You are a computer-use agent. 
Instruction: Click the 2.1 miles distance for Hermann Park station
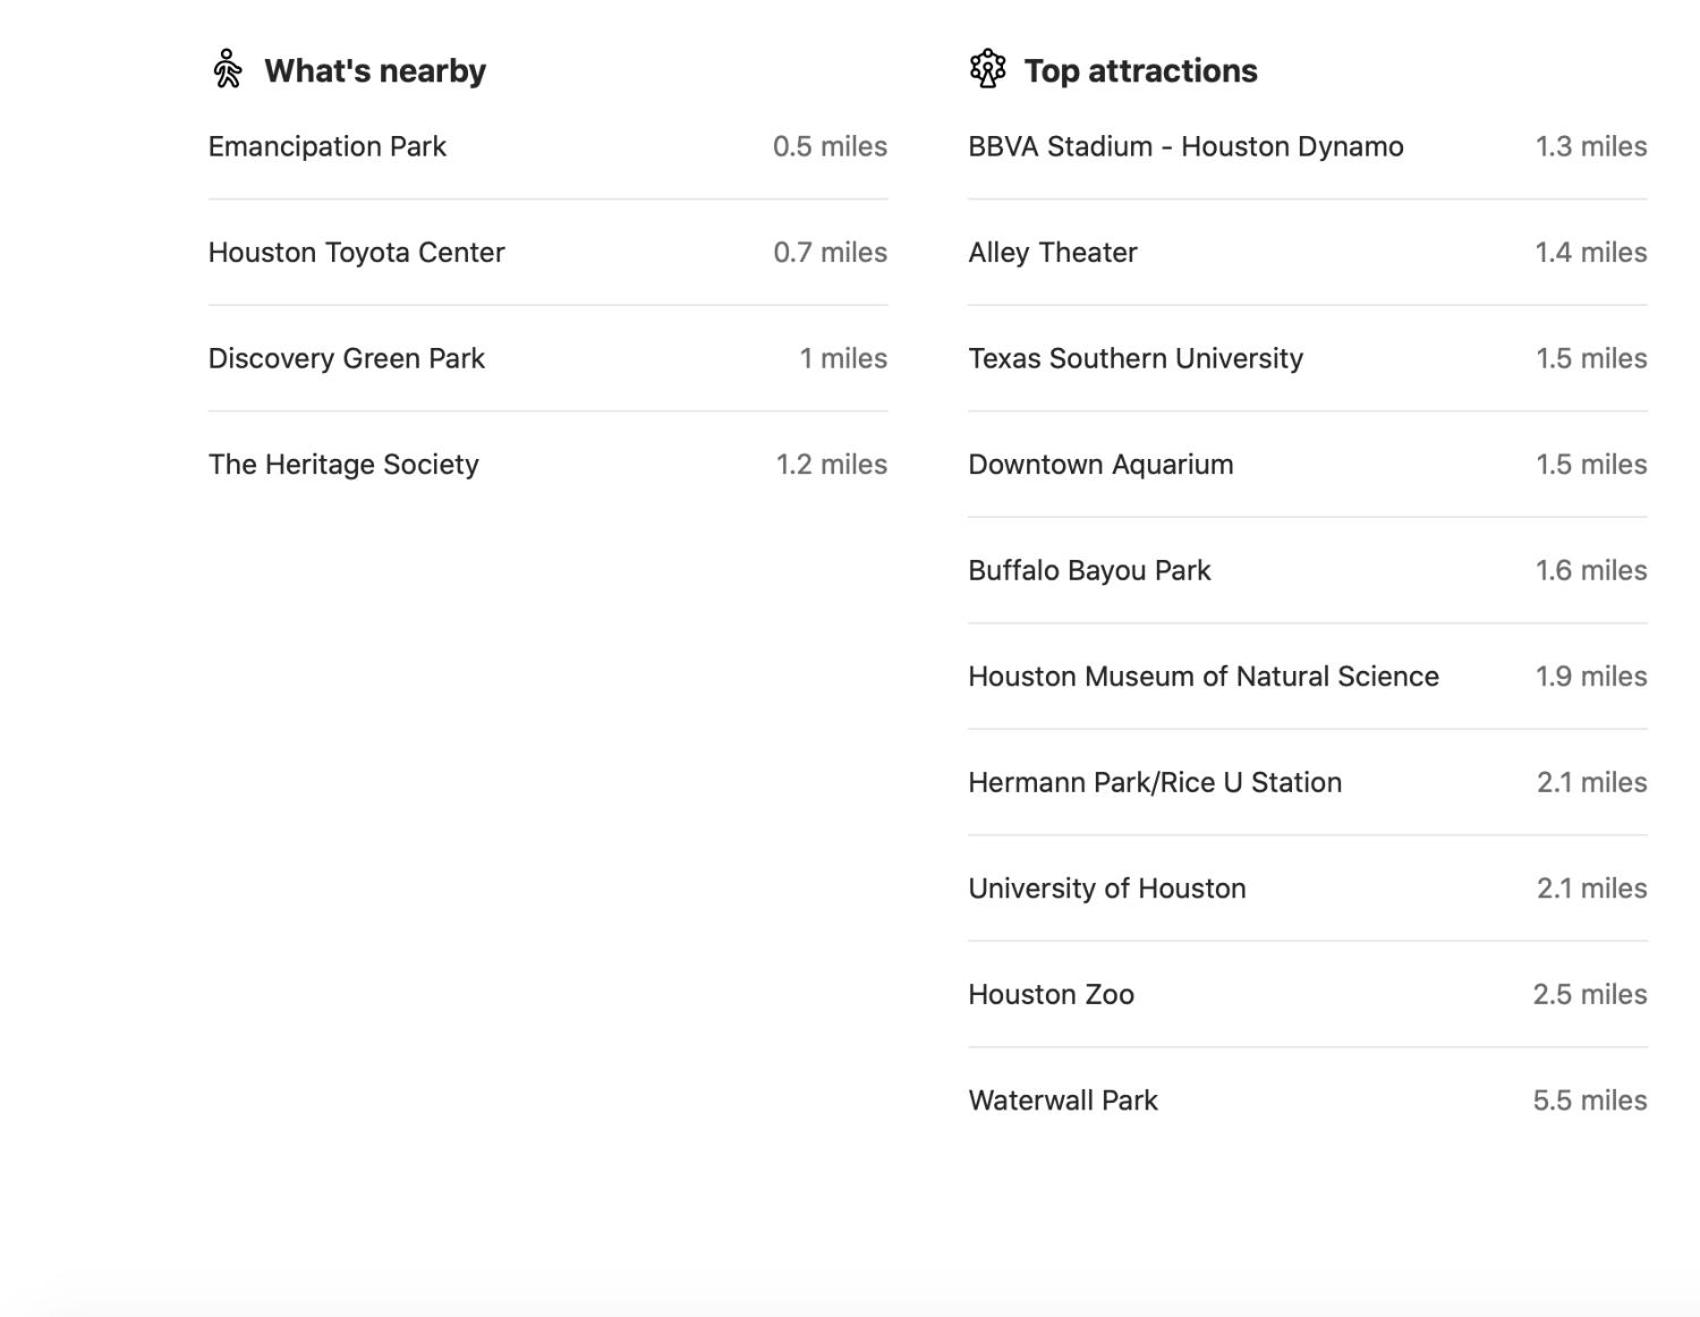click(1592, 783)
